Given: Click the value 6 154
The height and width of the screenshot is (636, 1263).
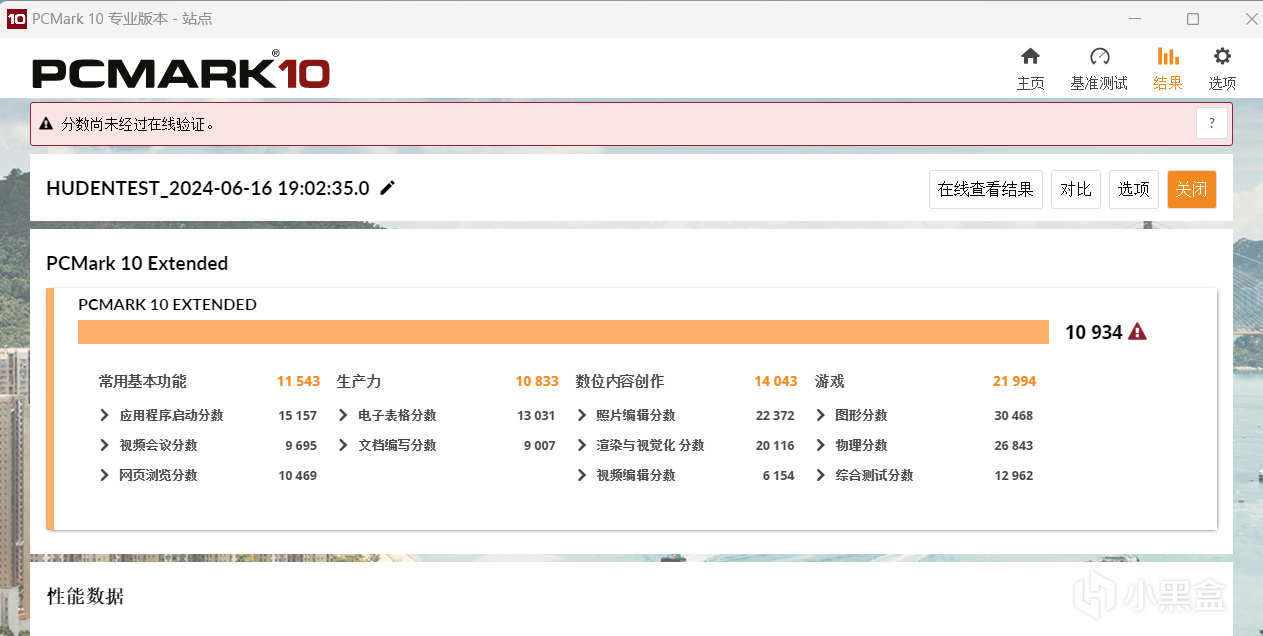Looking at the screenshot, I should pyautogui.click(x=778, y=475).
